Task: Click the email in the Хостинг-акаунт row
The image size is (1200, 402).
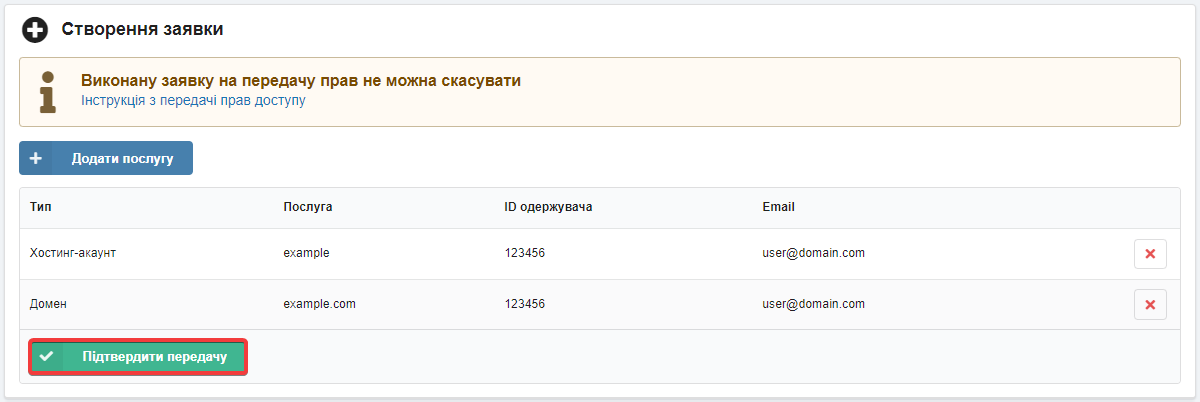Action: 813,253
